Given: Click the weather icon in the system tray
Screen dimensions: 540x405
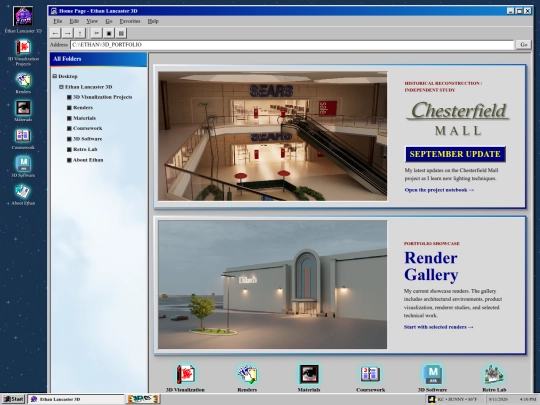Looking at the screenshot, I should pyautogui.click(x=432, y=399).
